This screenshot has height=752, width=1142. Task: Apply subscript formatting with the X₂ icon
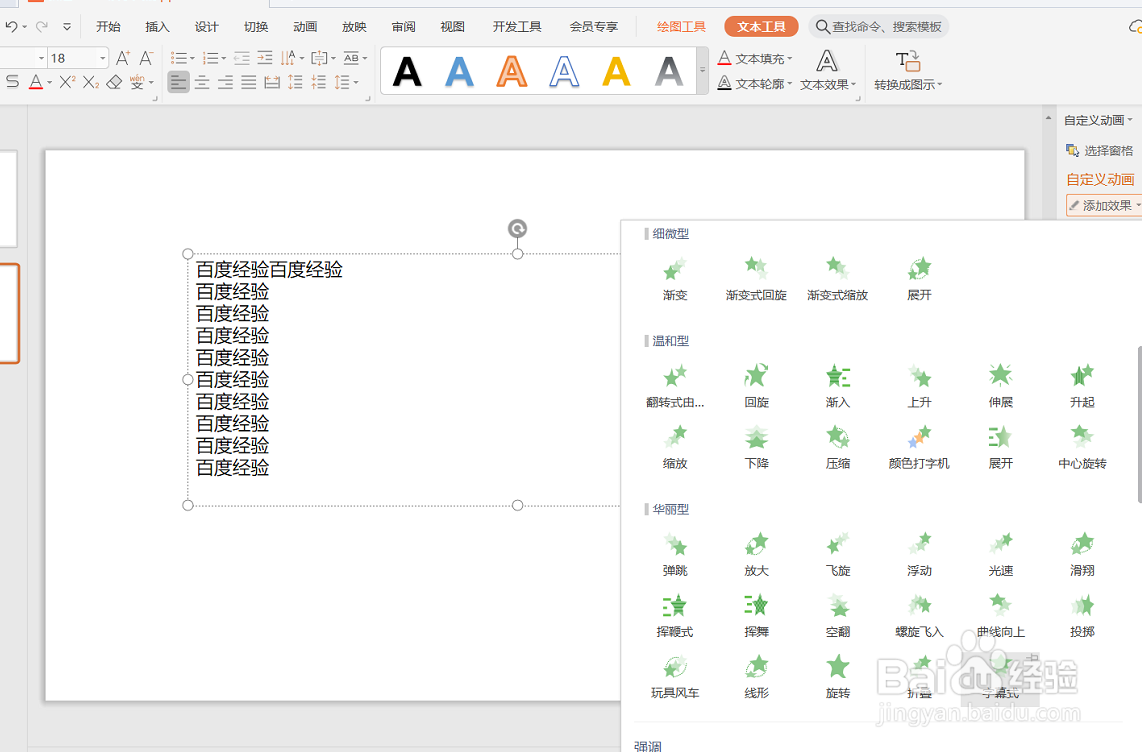click(x=90, y=82)
